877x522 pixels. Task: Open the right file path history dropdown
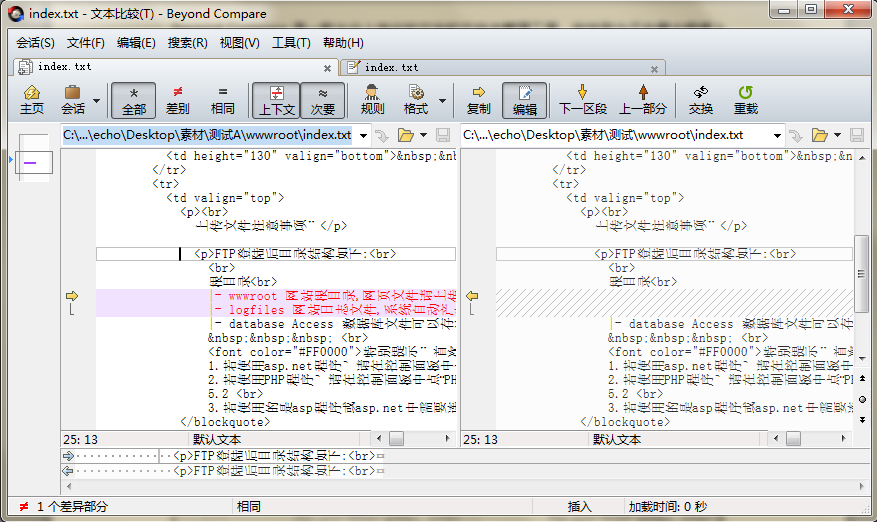click(x=777, y=135)
